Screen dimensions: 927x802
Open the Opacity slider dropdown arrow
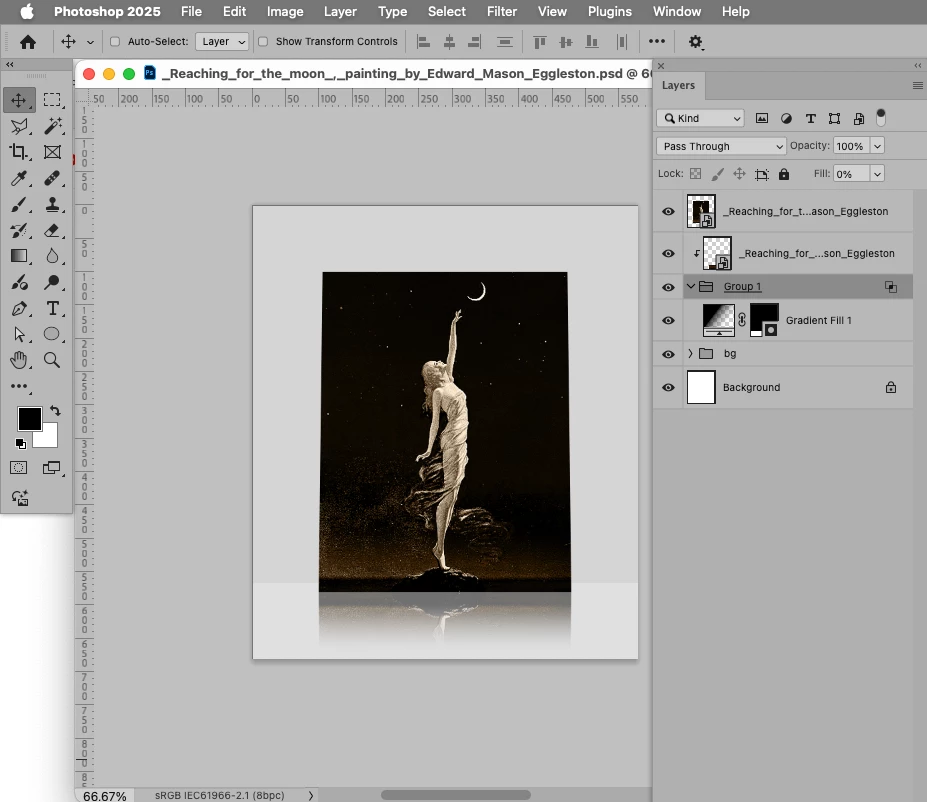tap(877, 146)
